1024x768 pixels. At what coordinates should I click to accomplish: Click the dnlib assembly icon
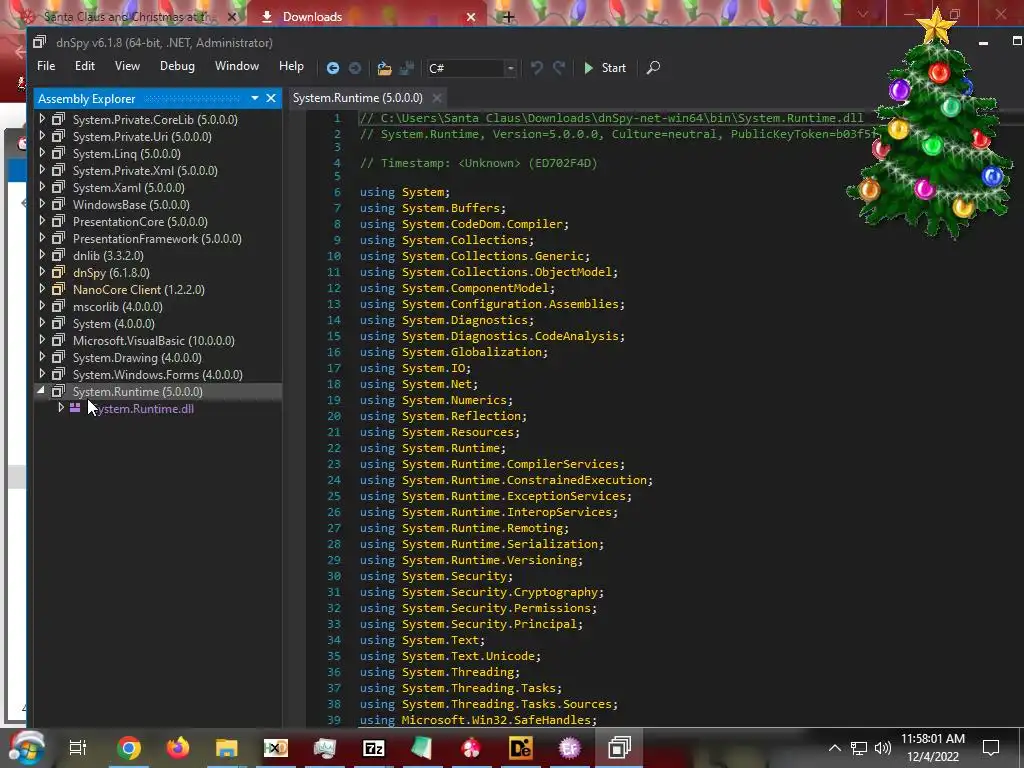coord(59,255)
